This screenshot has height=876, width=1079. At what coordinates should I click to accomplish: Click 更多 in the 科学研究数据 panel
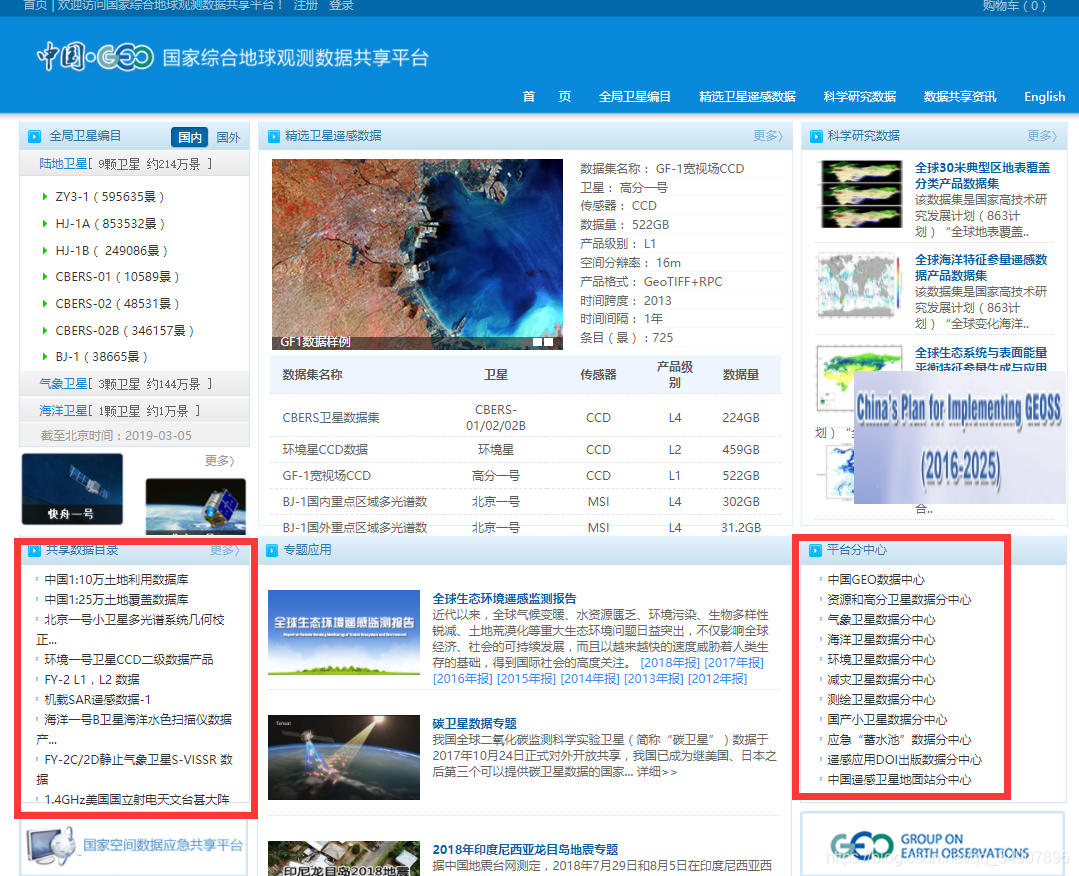(x=1042, y=136)
